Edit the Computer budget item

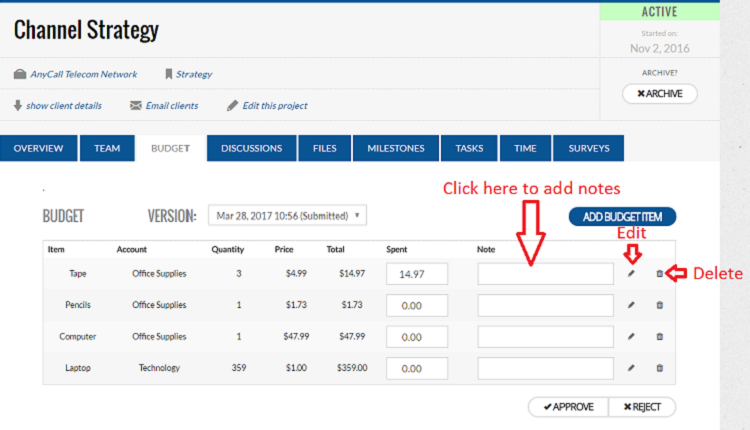(x=631, y=337)
